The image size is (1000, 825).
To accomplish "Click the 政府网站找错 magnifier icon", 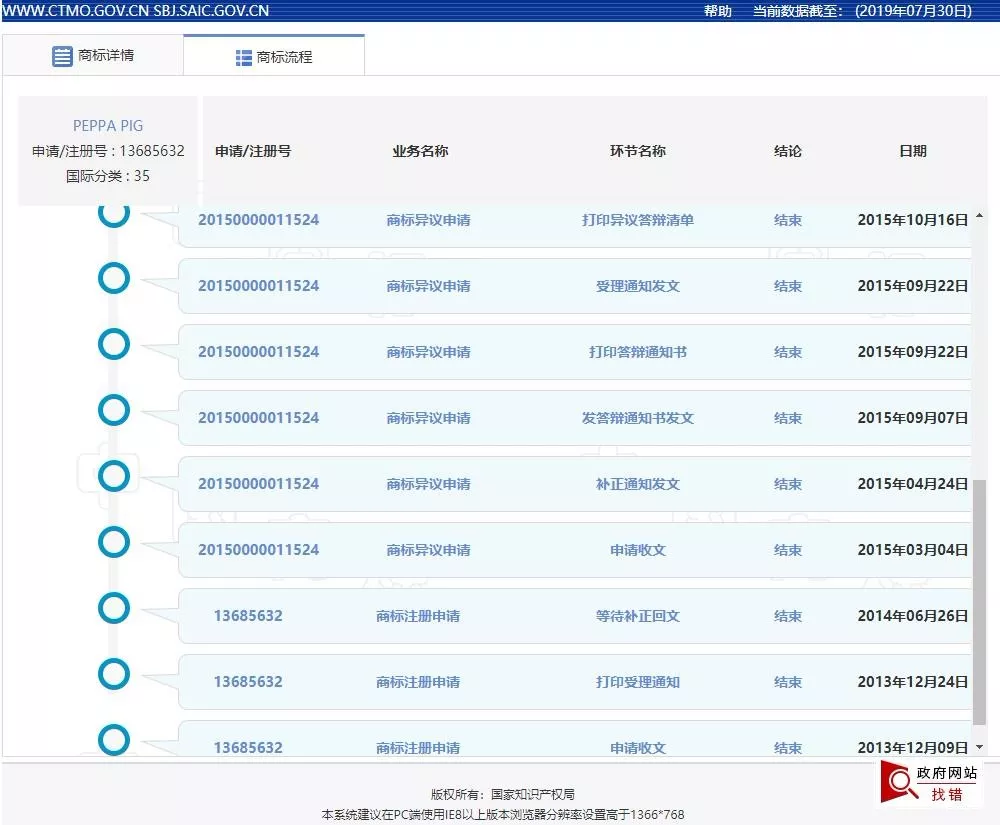I will tap(904, 783).
